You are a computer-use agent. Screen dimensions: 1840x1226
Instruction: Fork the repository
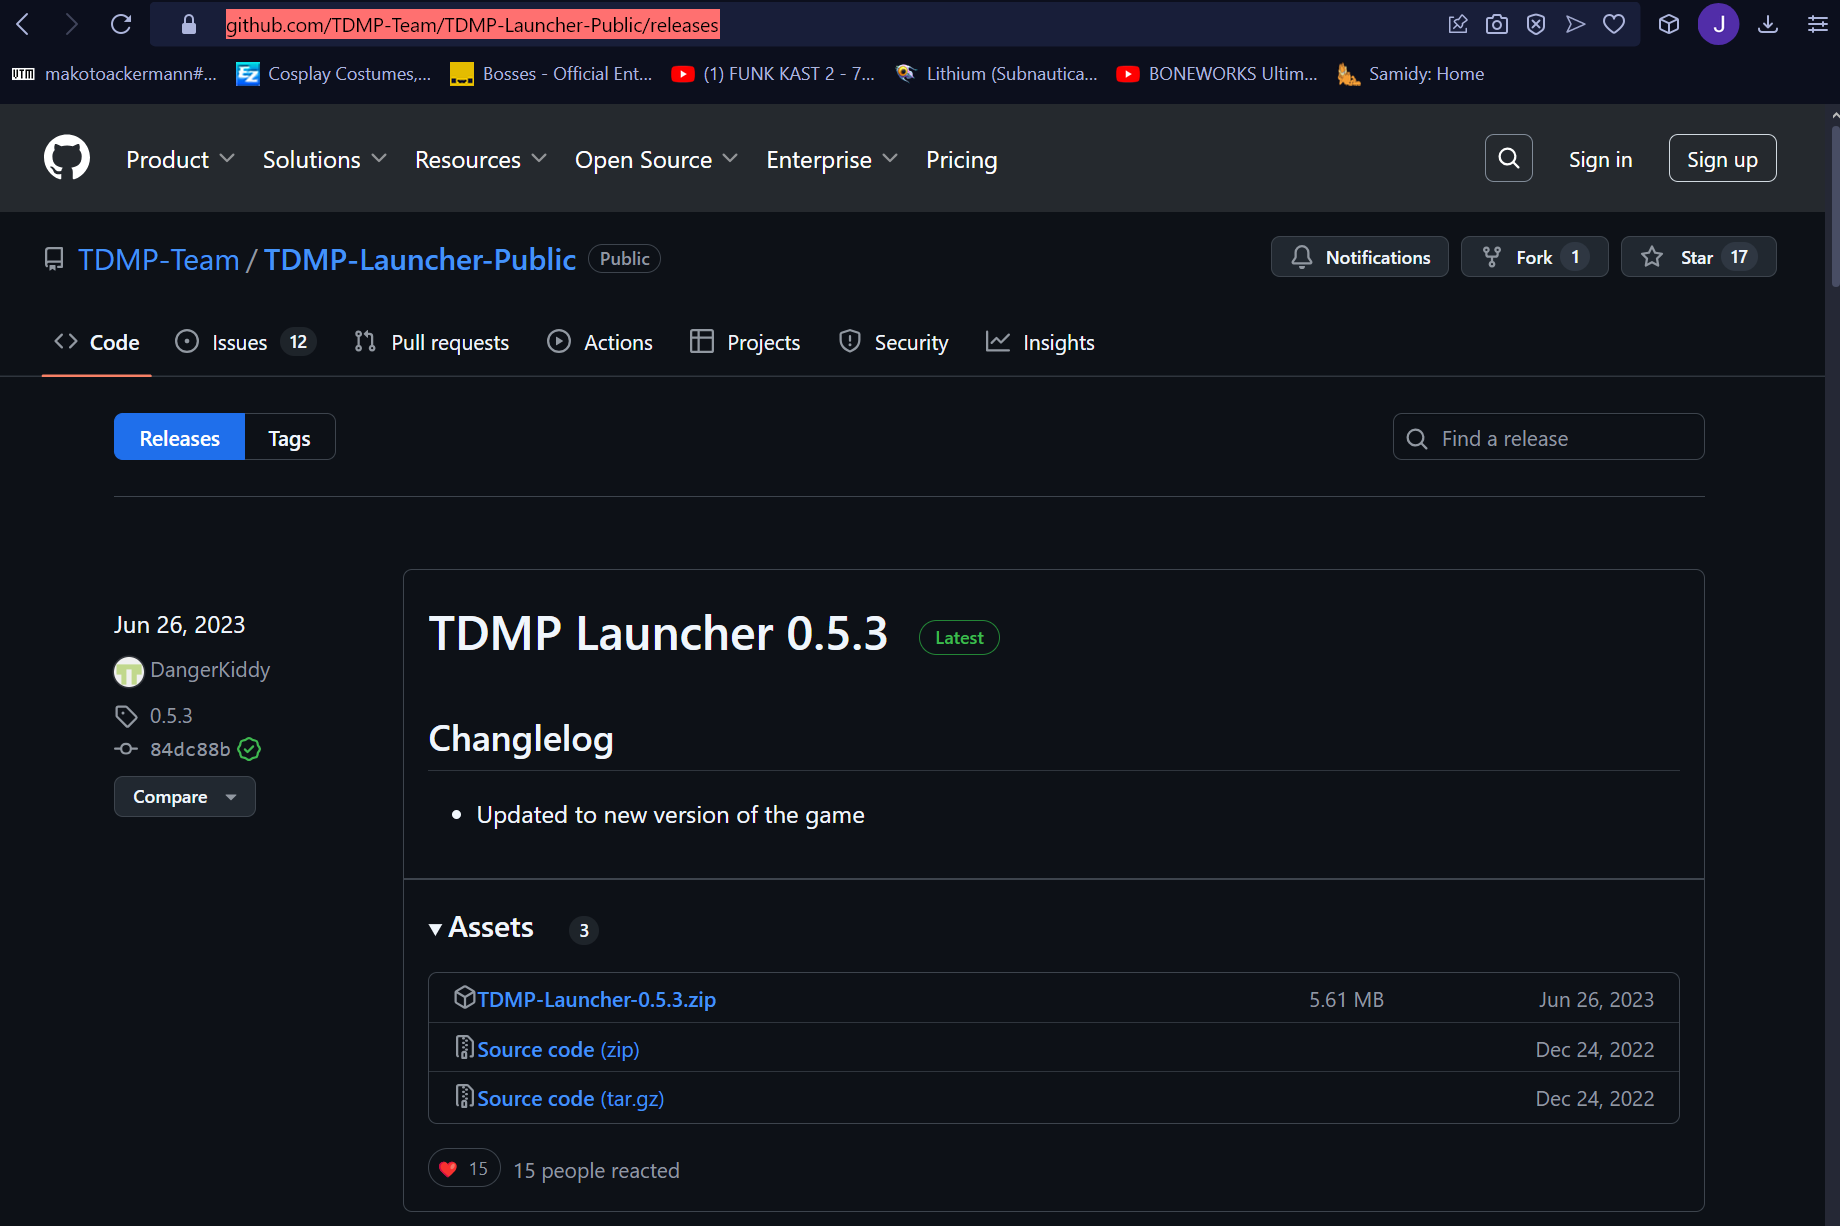click(1534, 257)
